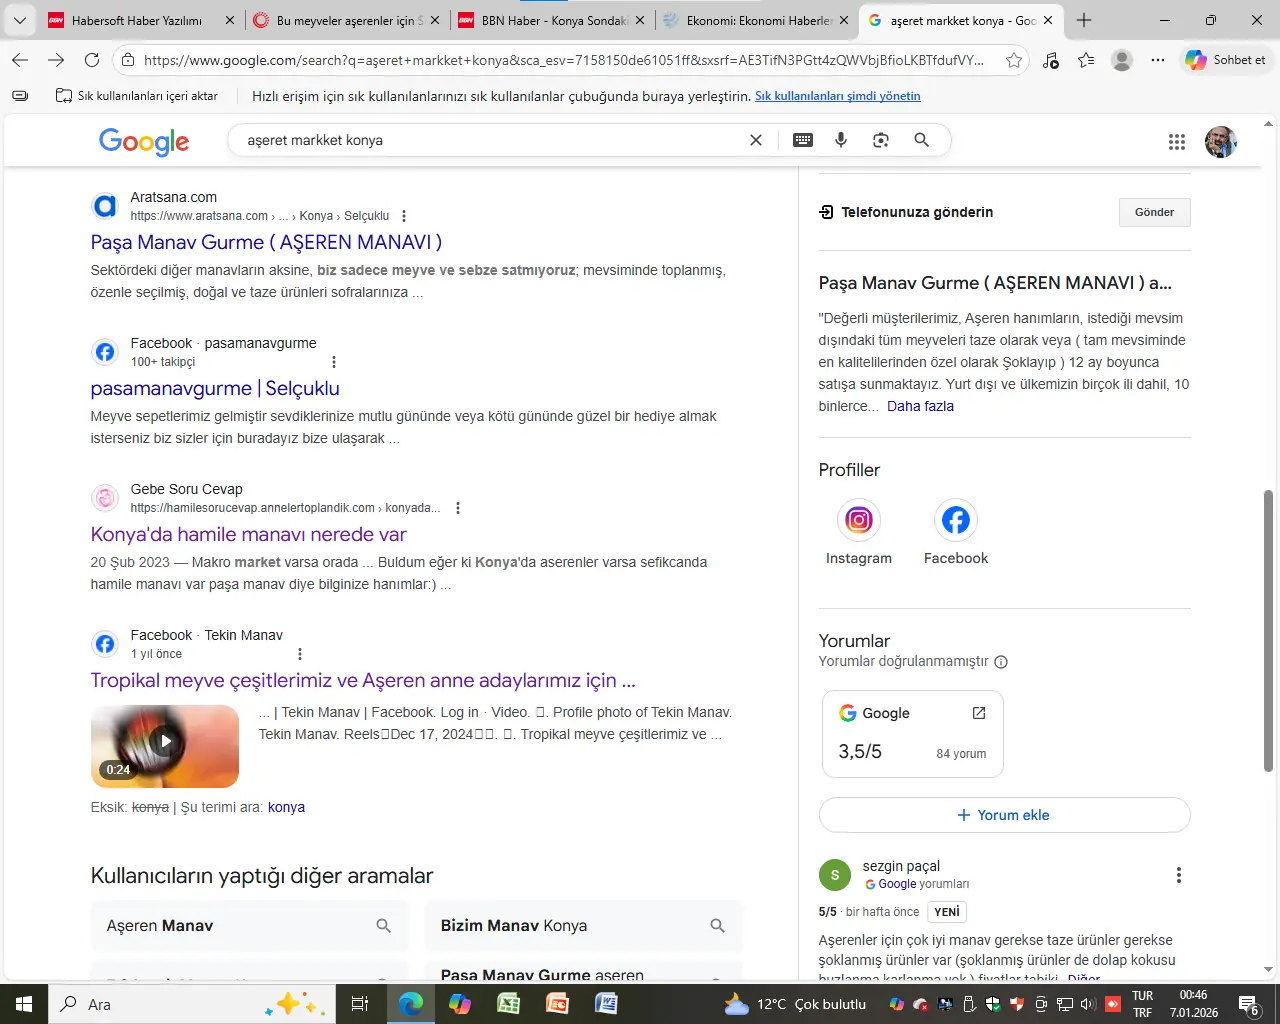1280x1024 pixels.
Task: Open more options for Aratsana.com result
Action: 404,216
